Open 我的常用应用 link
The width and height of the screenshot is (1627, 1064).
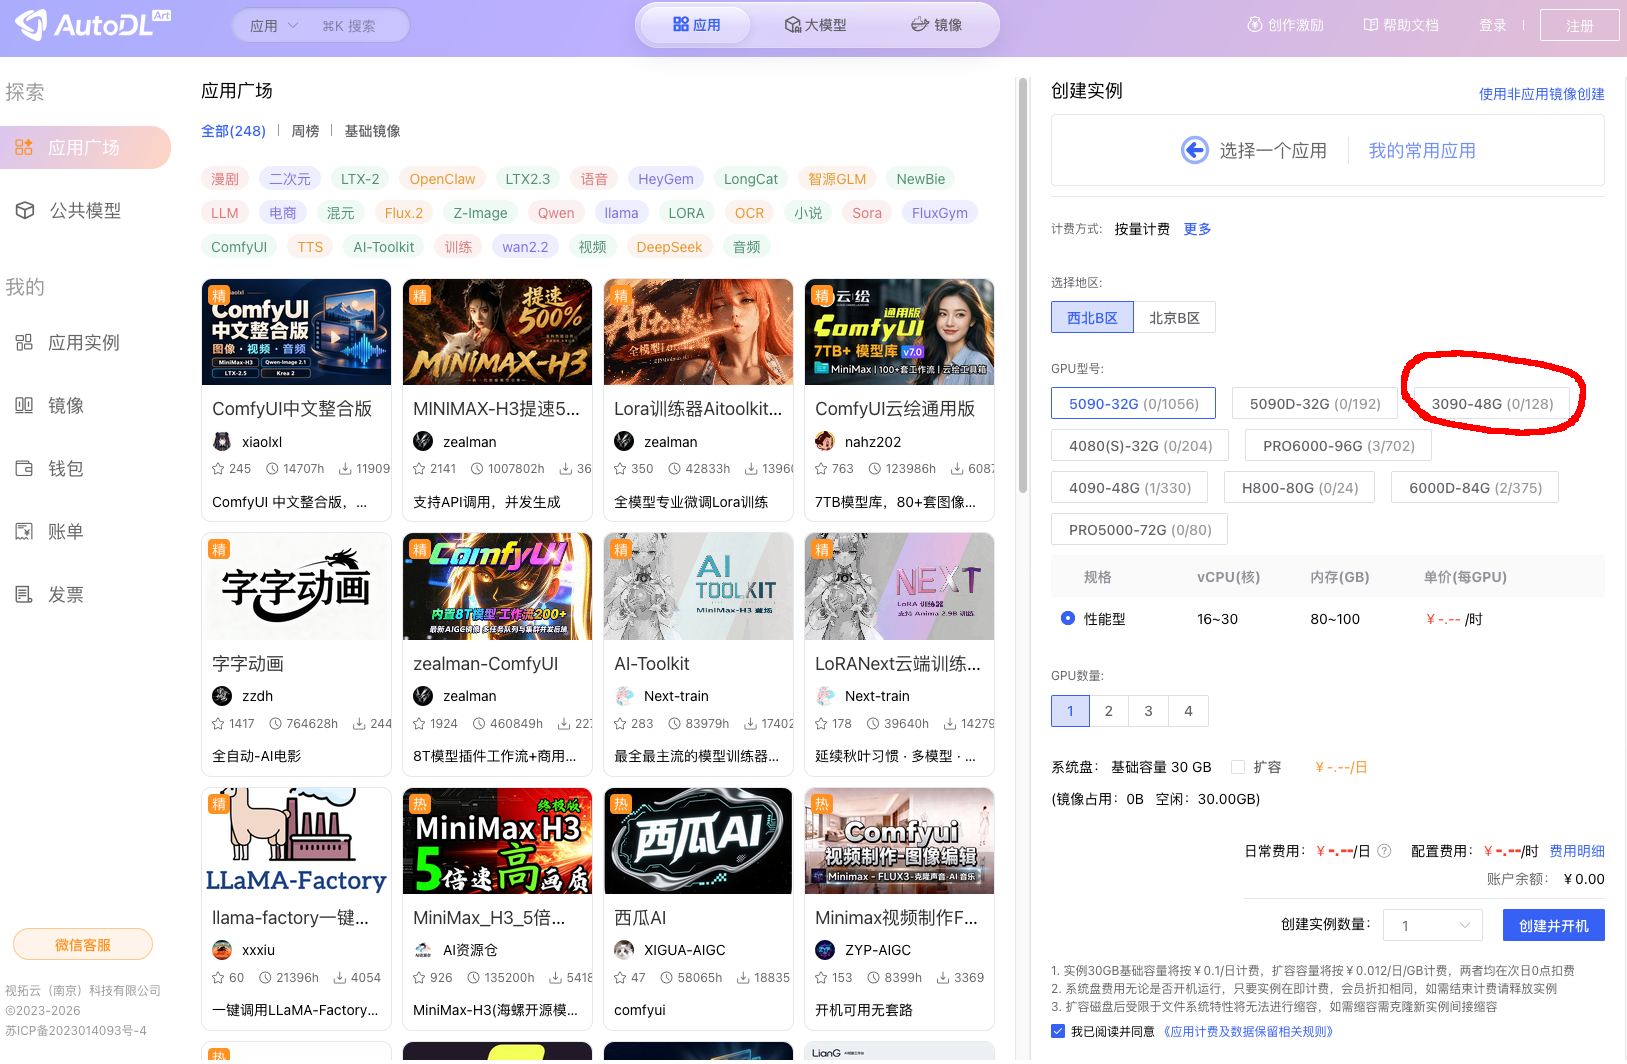point(1421,150)
